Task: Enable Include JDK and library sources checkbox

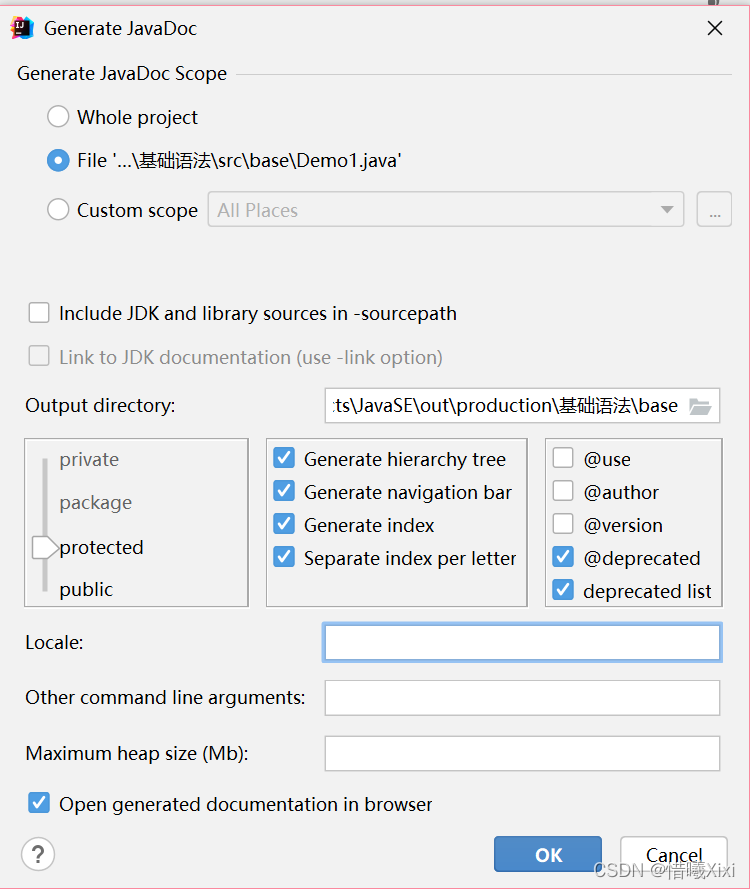Action: pos(39,313)
